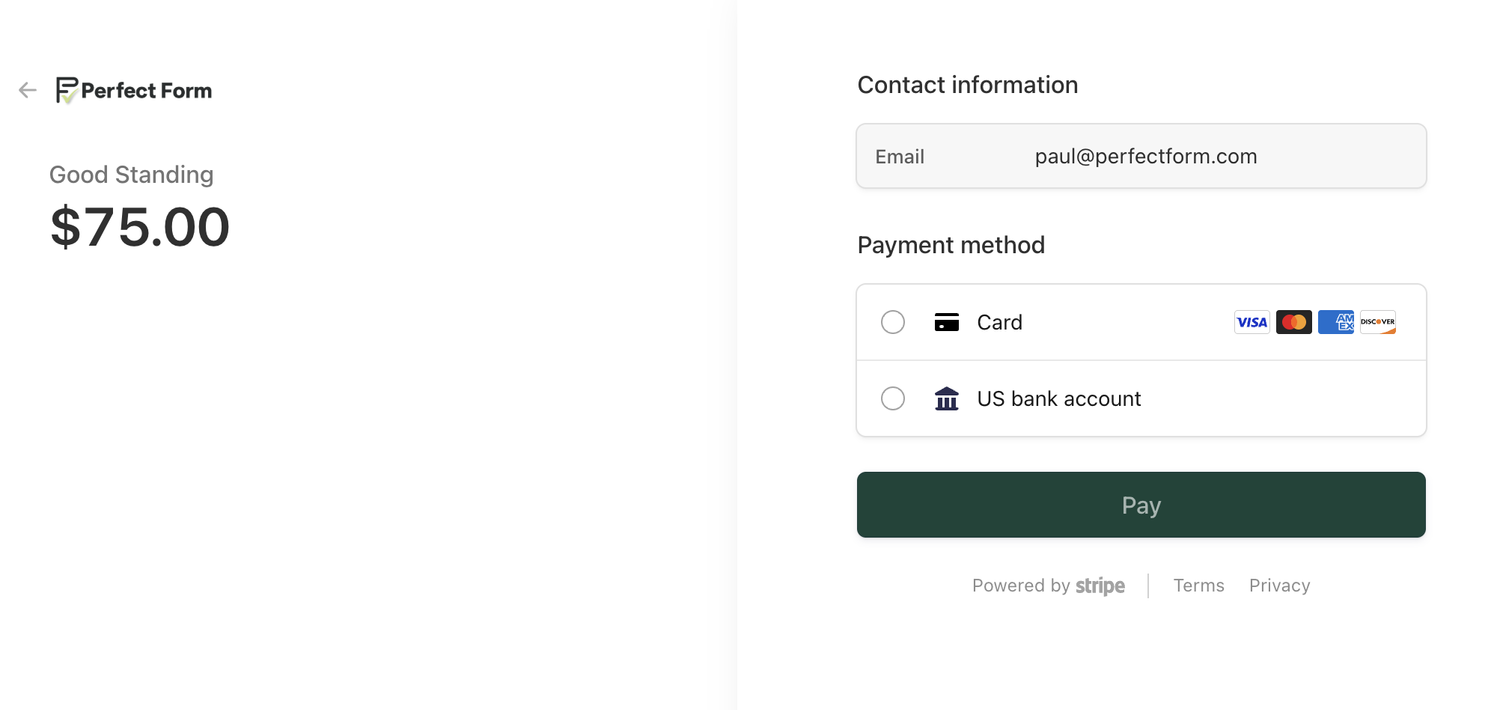The height and width of the screenshot is (710, 1500).
Task: Click the $75.00 amount text
Action: pyautogui.click(x=140, y=227)
